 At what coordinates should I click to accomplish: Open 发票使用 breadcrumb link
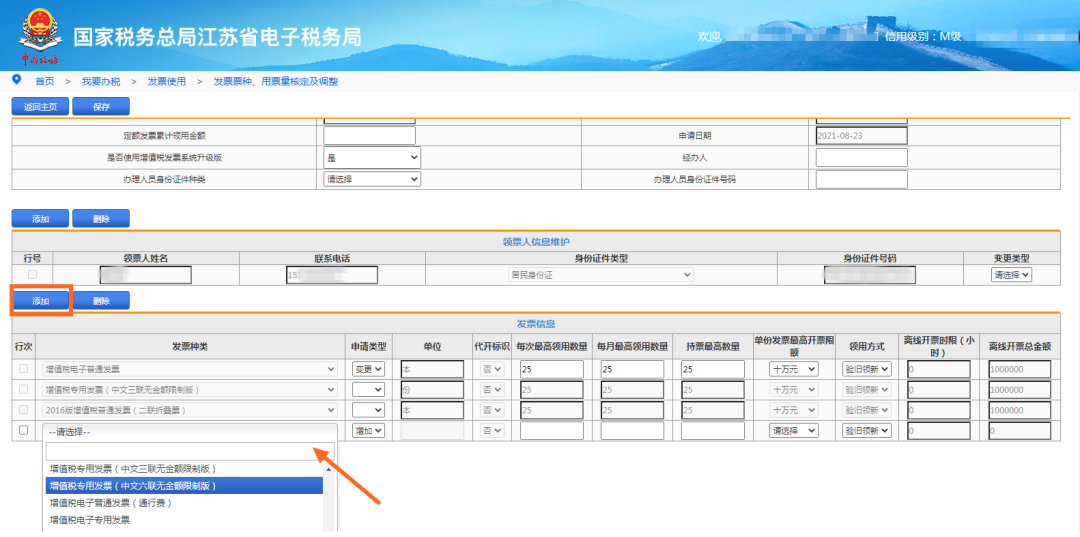(167, 81)
